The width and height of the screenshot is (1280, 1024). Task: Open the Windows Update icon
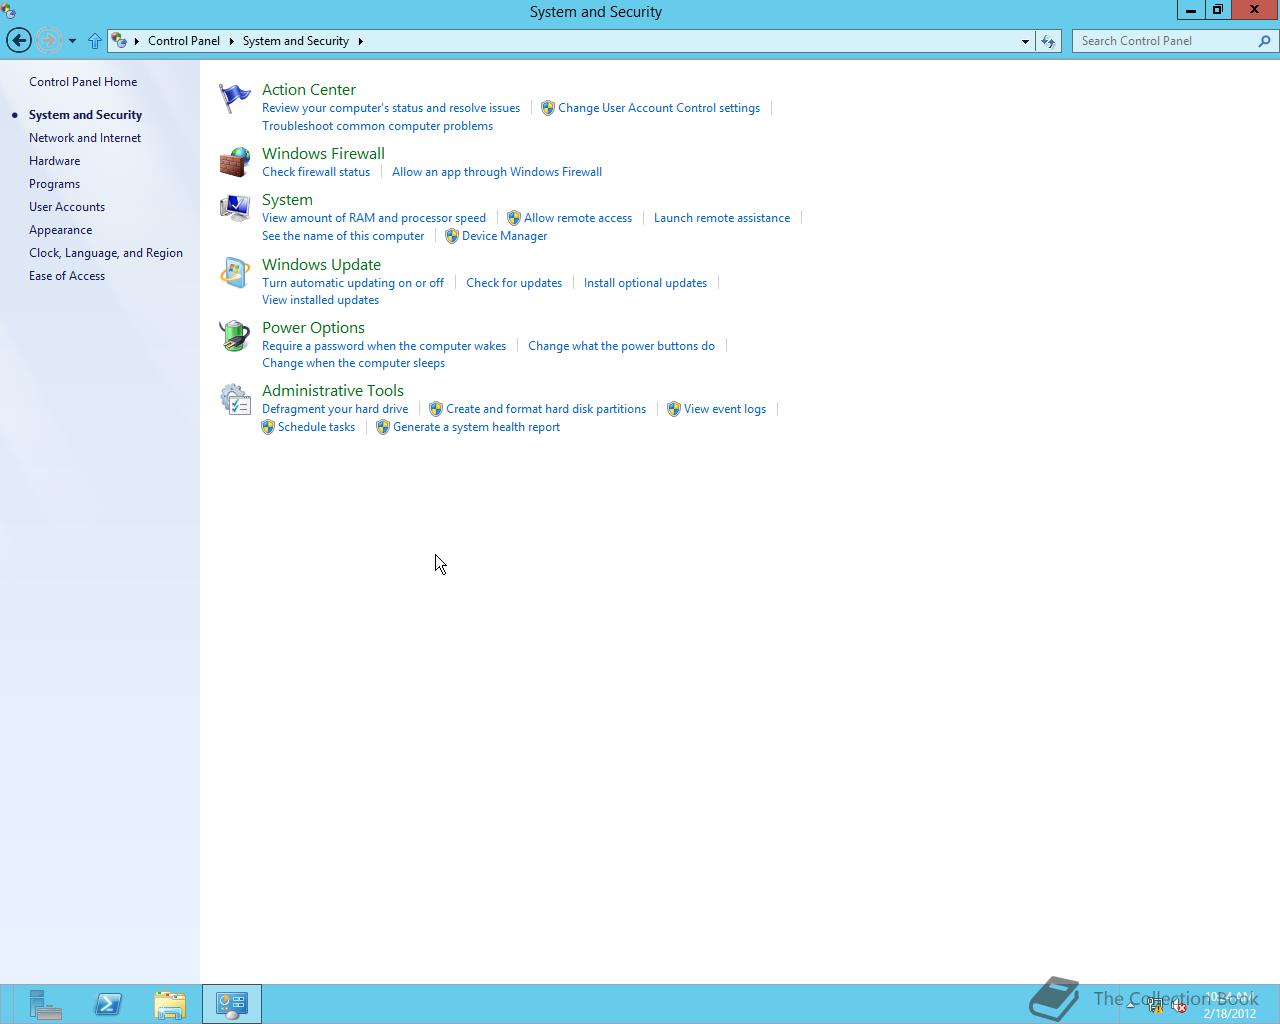coord(235,273)
